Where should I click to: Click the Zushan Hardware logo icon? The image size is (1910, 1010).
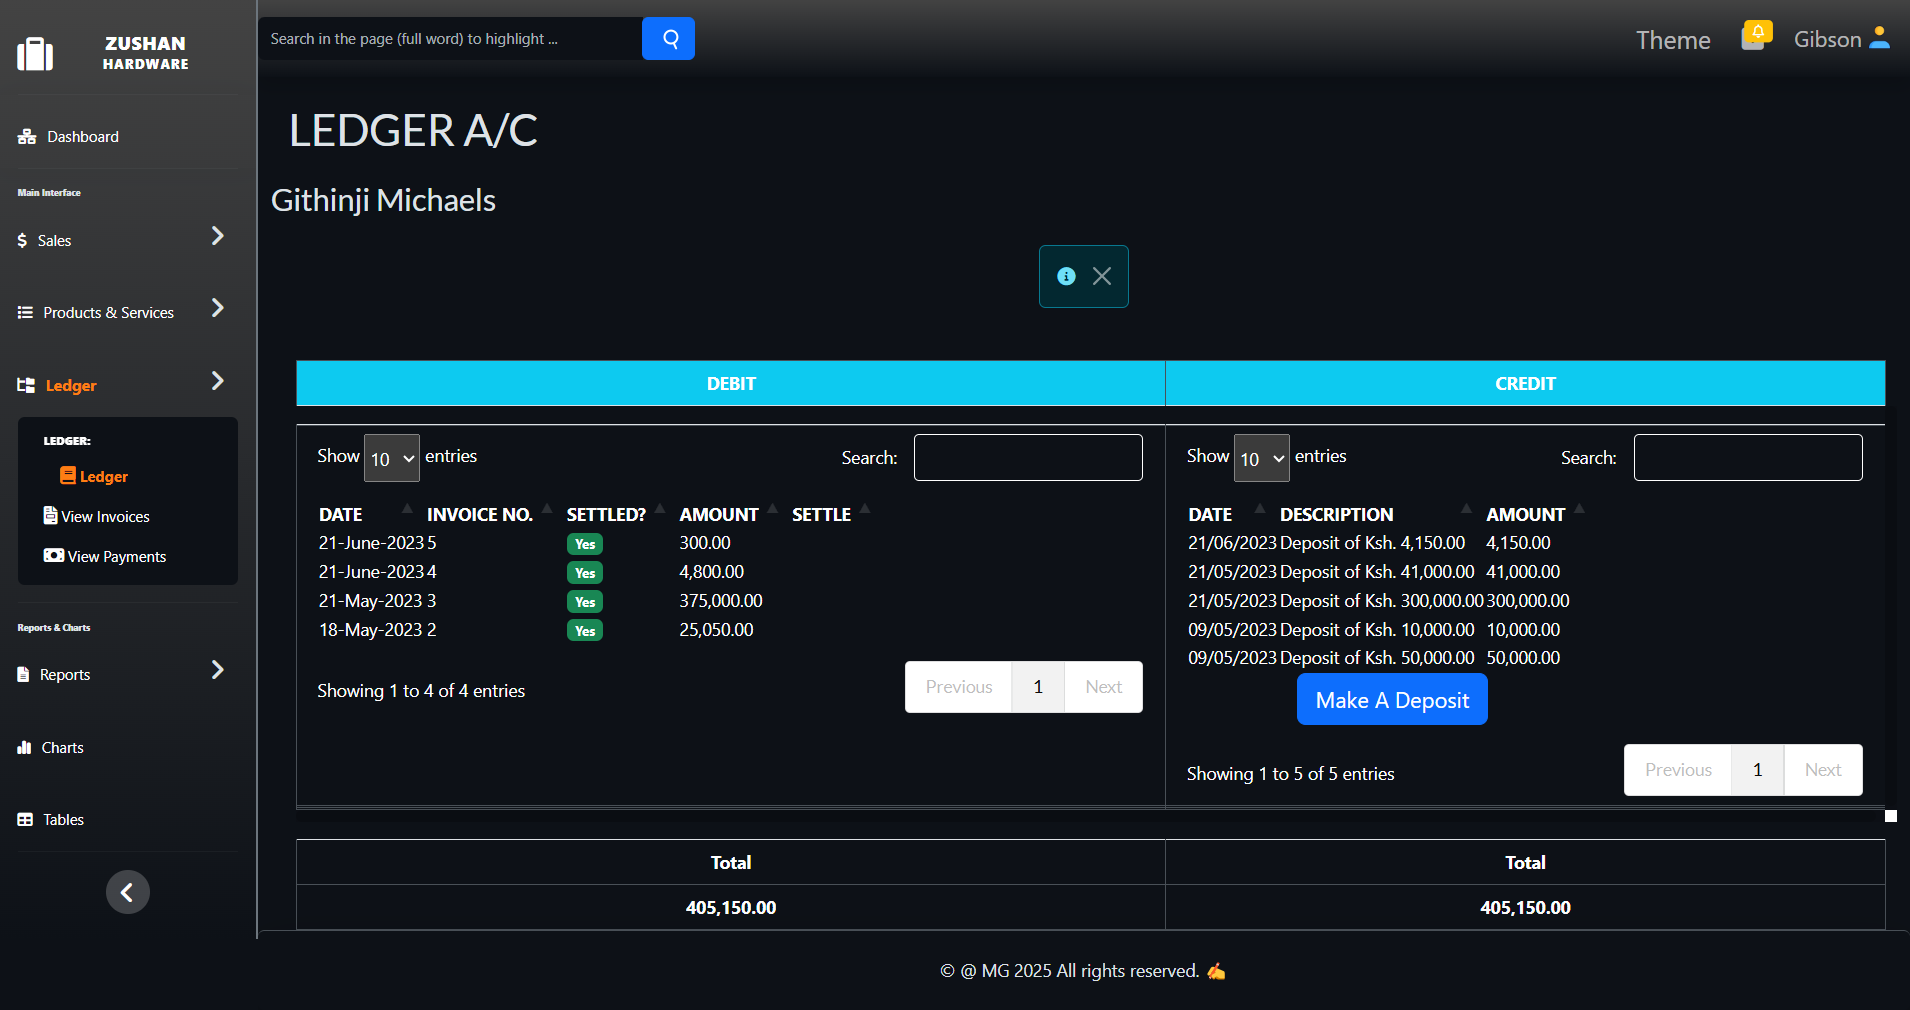tap(35, 54)
